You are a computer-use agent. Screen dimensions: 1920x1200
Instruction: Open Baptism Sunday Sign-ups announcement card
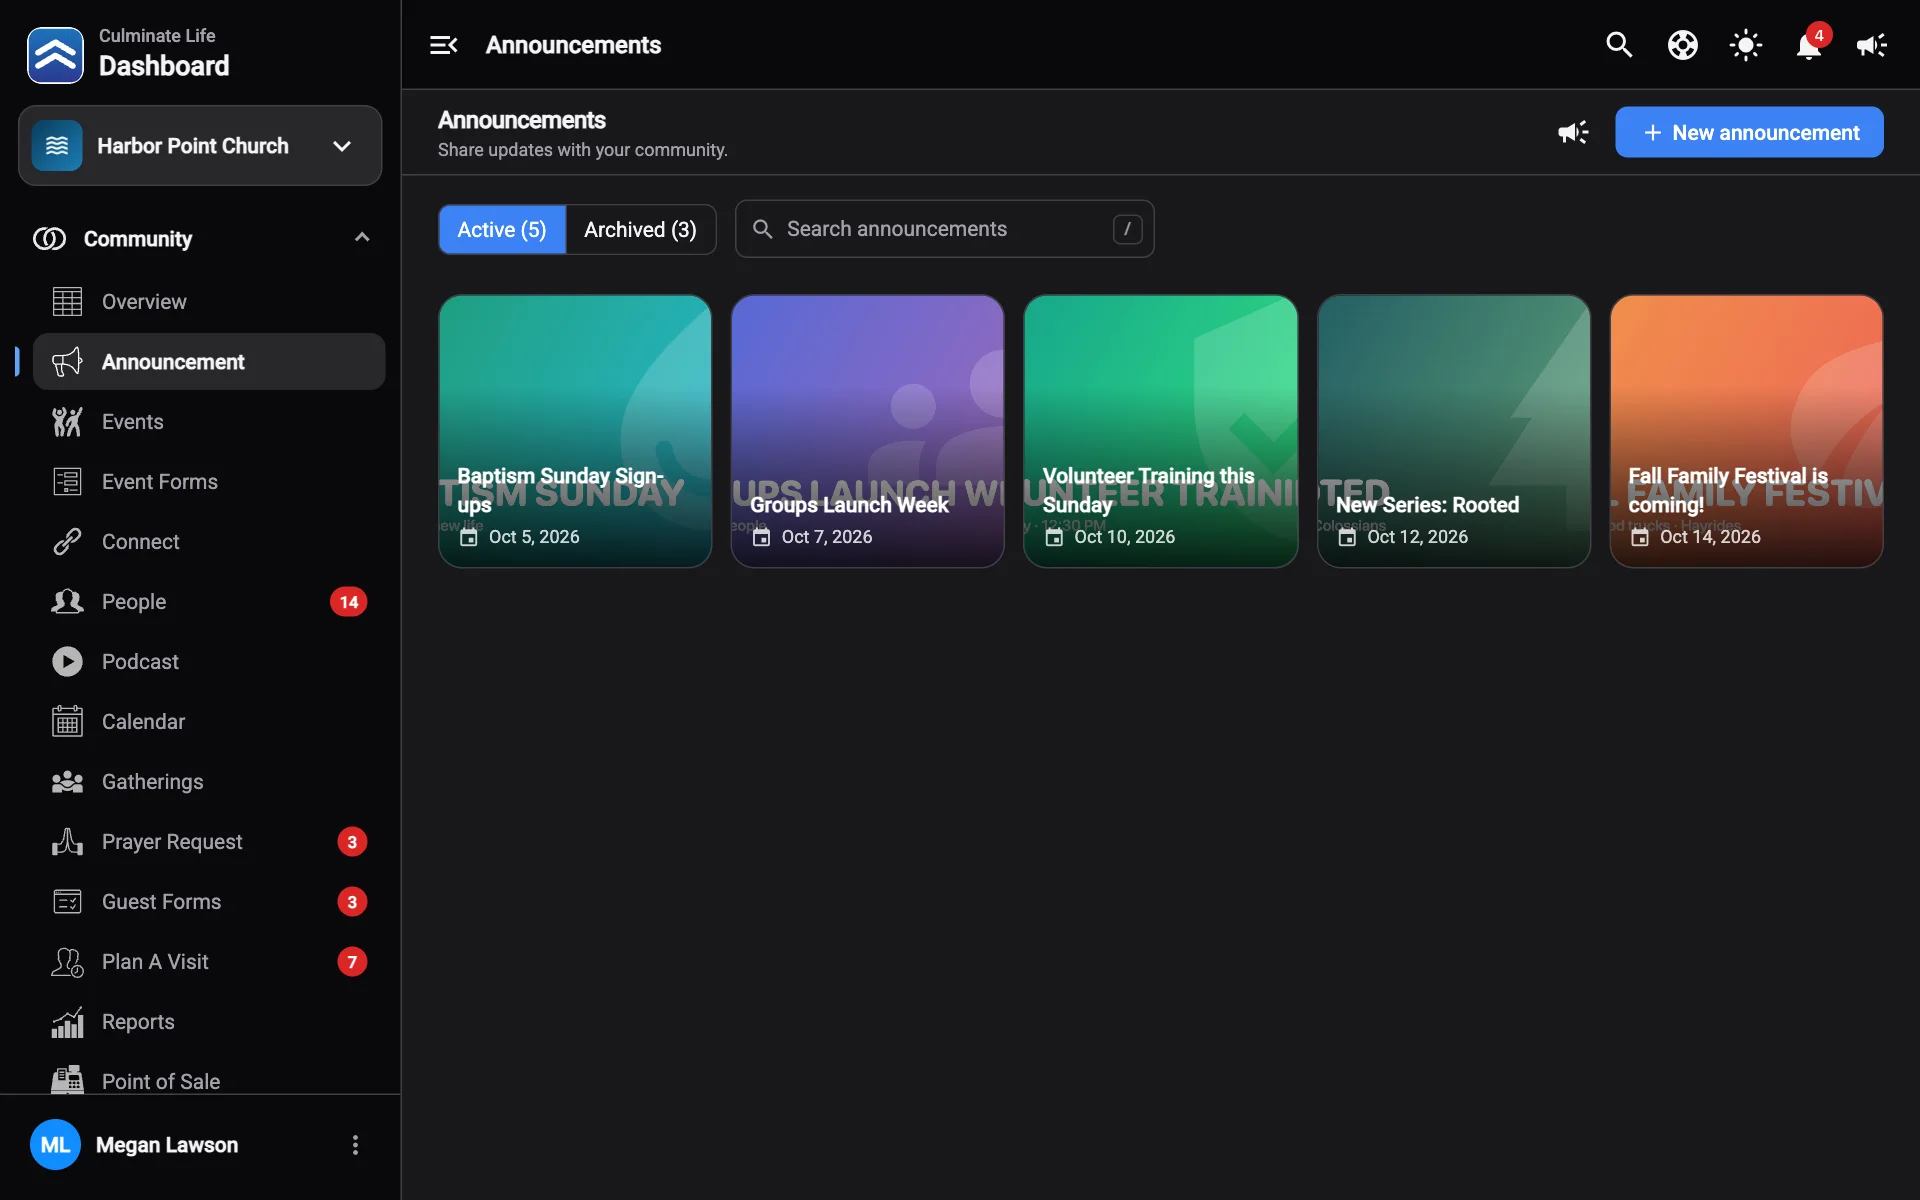[575, 431]
